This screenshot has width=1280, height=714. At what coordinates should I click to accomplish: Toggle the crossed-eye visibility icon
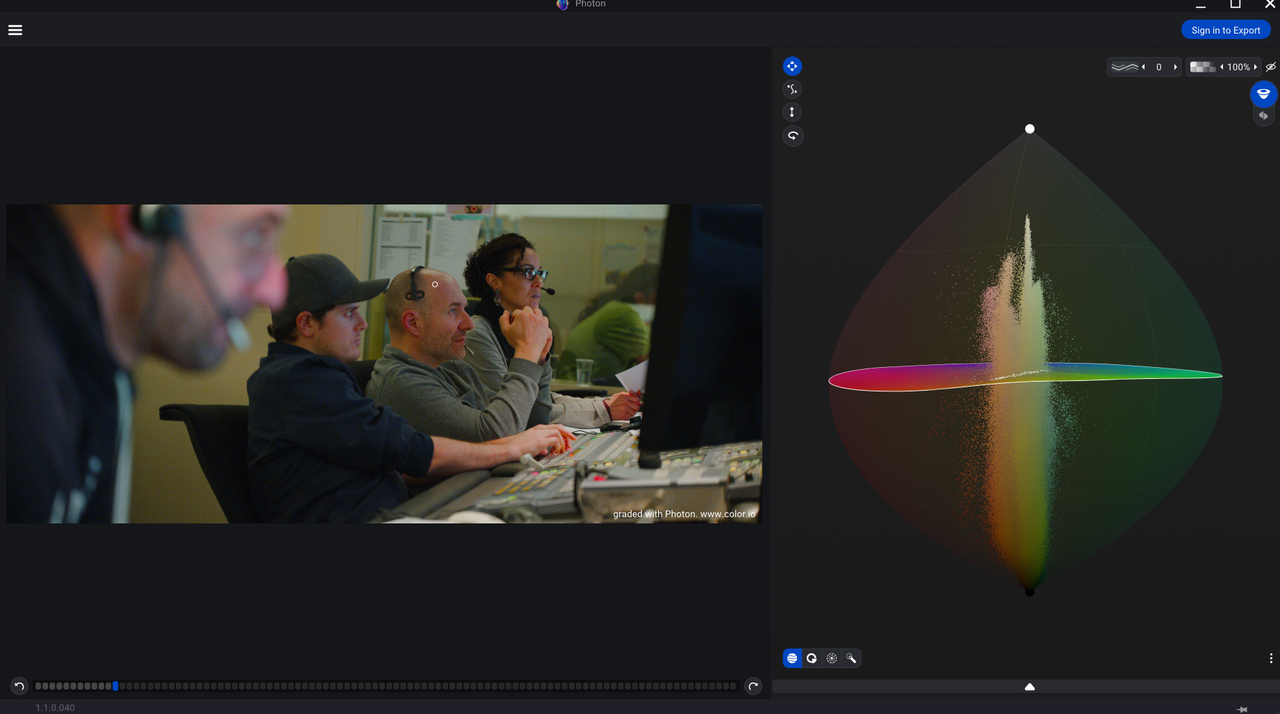pos(1271,67)
